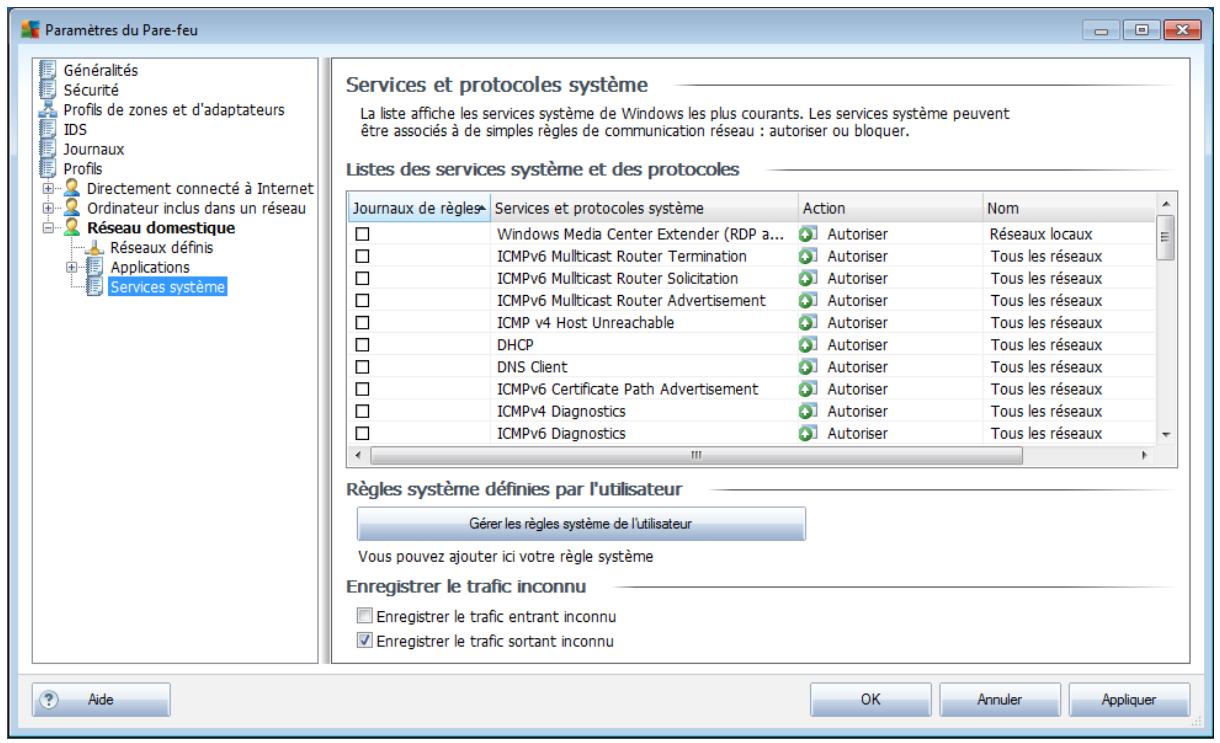Image resolution: width=1220 pixels, height=743 pixels.
Task: Click the scroll-down arrow of services list
Action: (1164, 436)
